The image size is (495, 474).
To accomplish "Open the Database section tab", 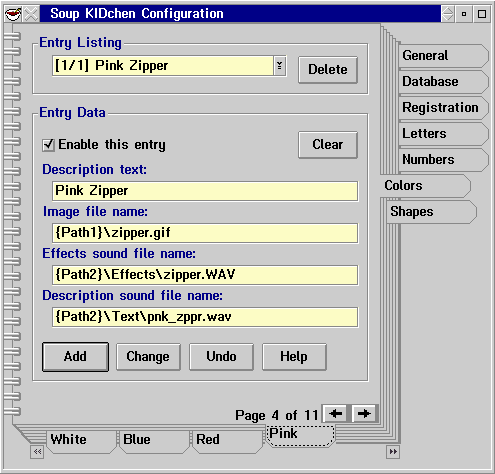I will click(x=443, y=82).
